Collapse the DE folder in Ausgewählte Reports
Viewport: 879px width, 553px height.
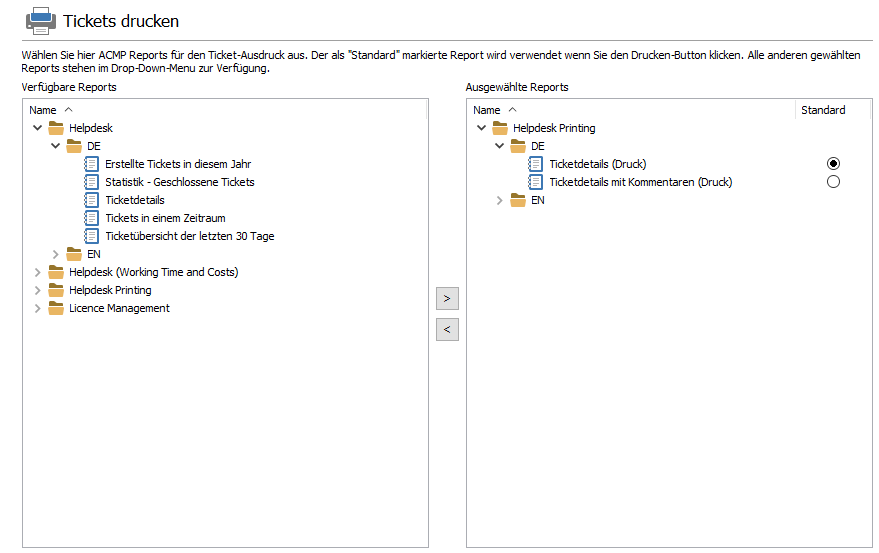(500, 146)
